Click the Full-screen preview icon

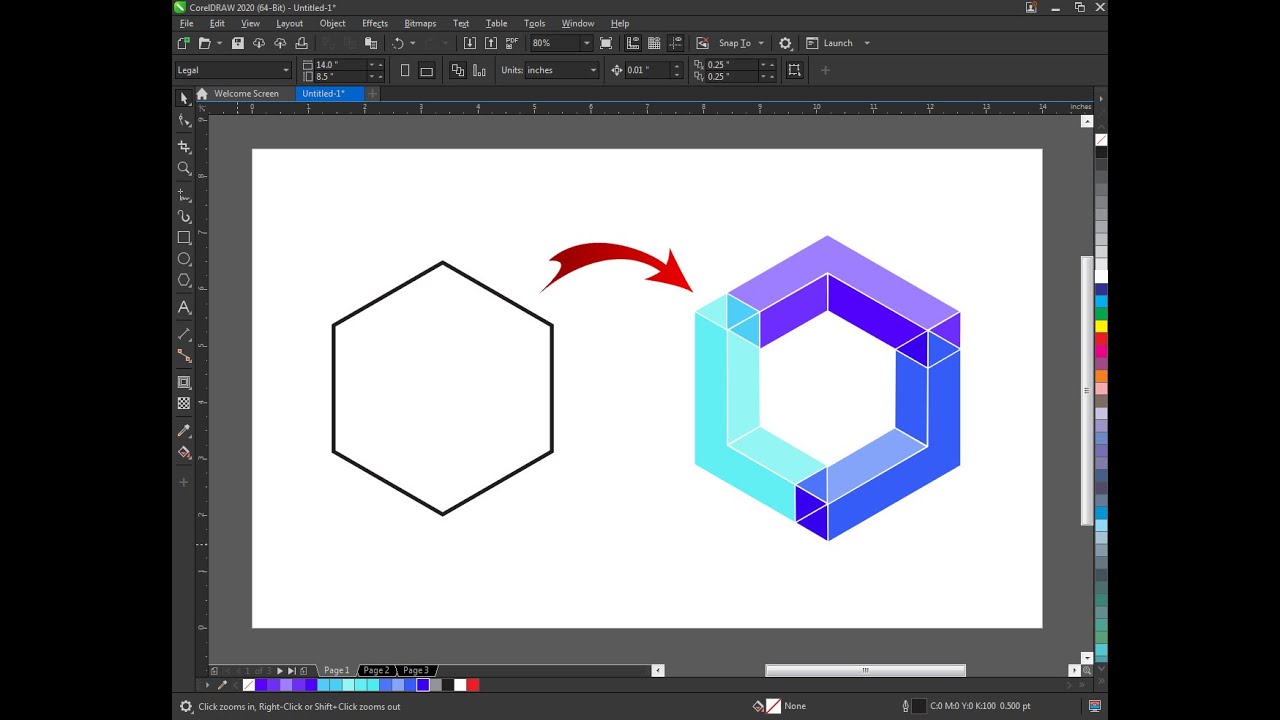click(x=606, y=43)
